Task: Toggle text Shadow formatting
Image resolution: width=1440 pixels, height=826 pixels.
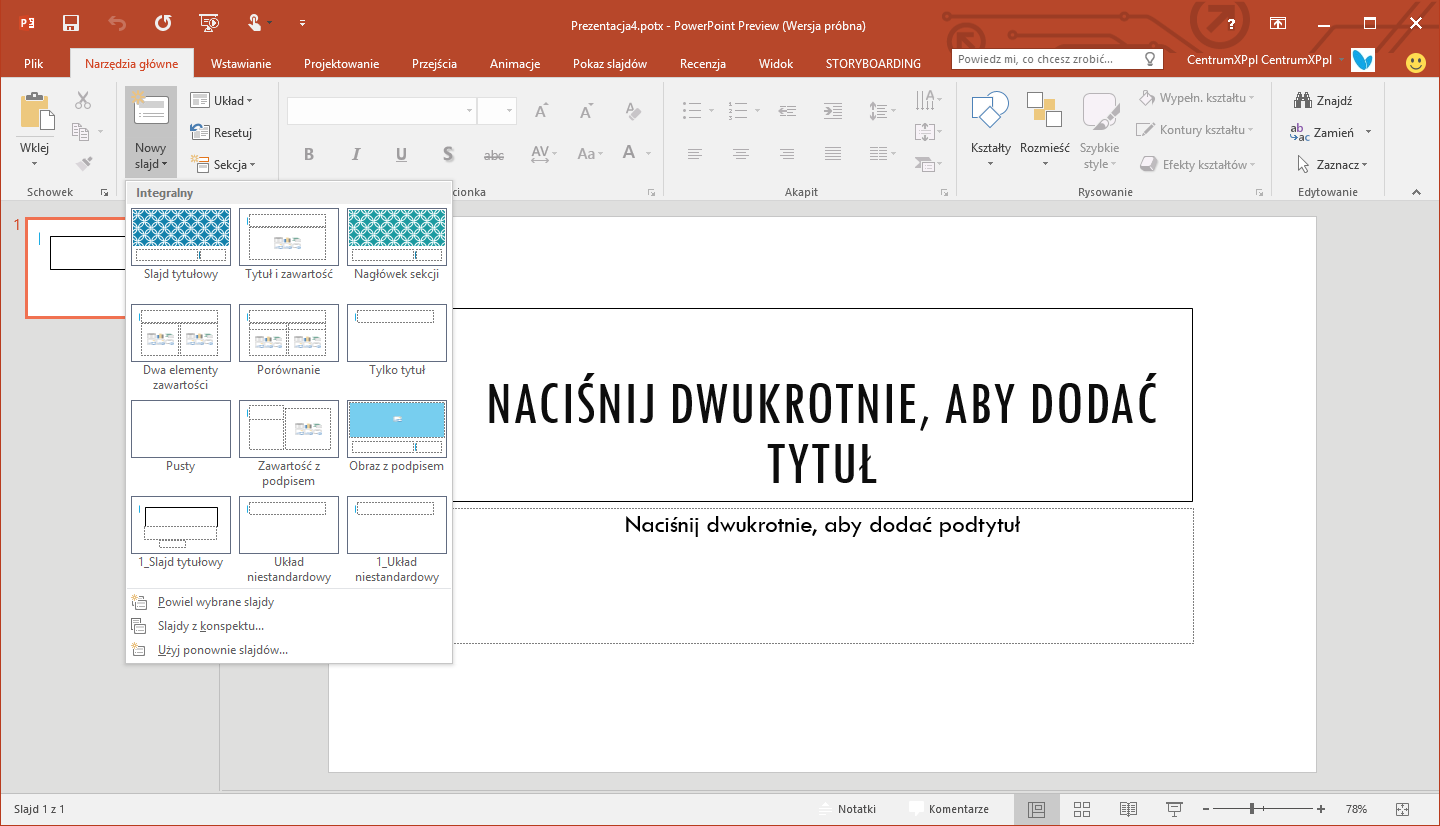Action: (x=448, y=154)
